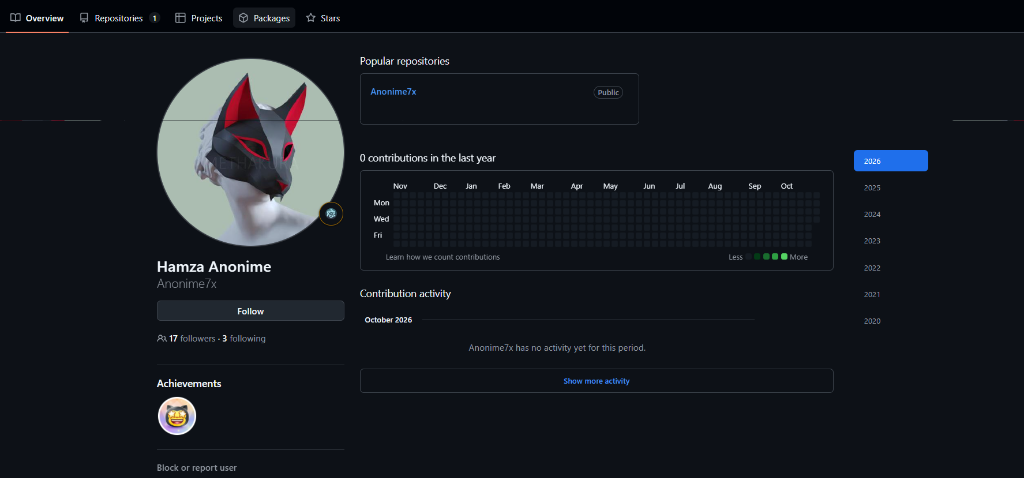Open the profile avatar image

point(250,152)
